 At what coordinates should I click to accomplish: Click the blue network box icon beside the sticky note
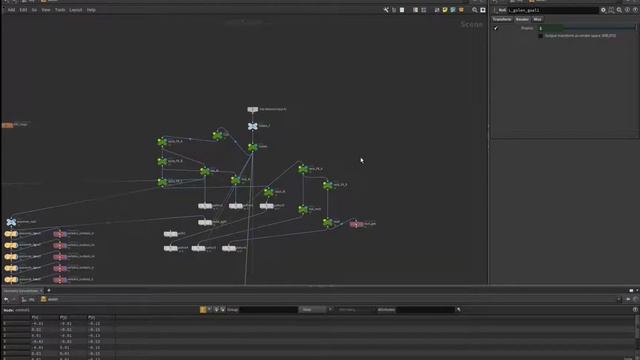pos(453,10)
